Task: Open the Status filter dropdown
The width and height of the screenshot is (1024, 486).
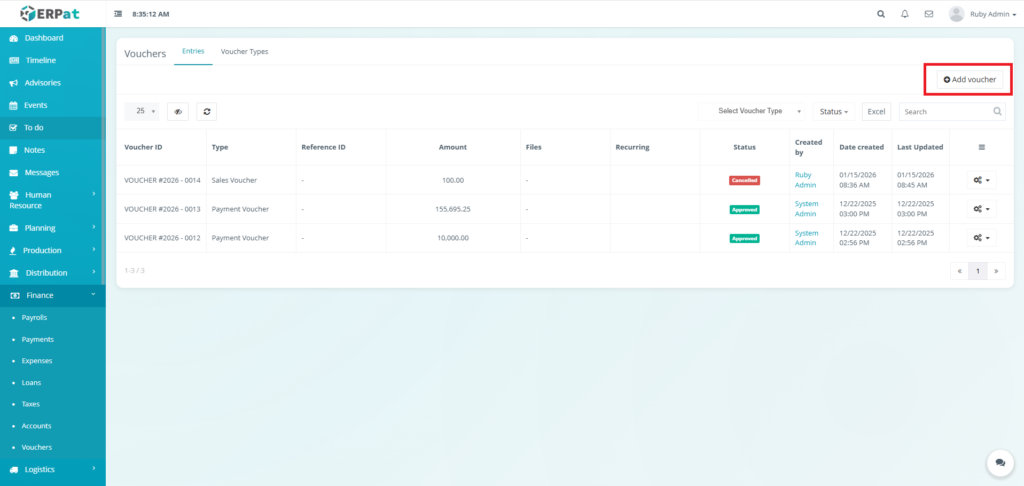Action: click(x=834, y=112)
